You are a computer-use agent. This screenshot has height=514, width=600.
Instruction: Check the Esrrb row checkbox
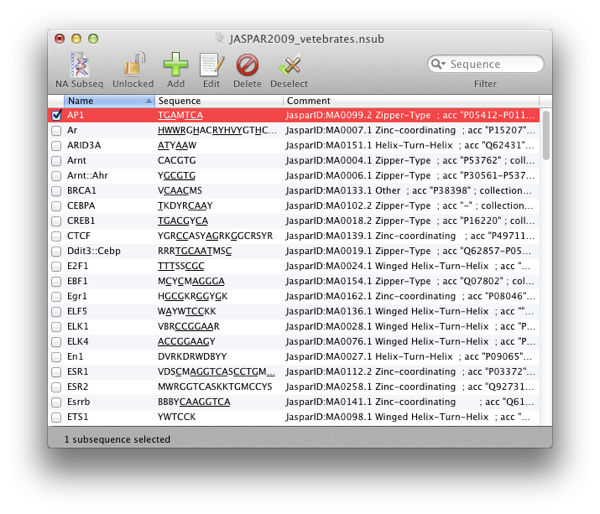tap(56, 402)
